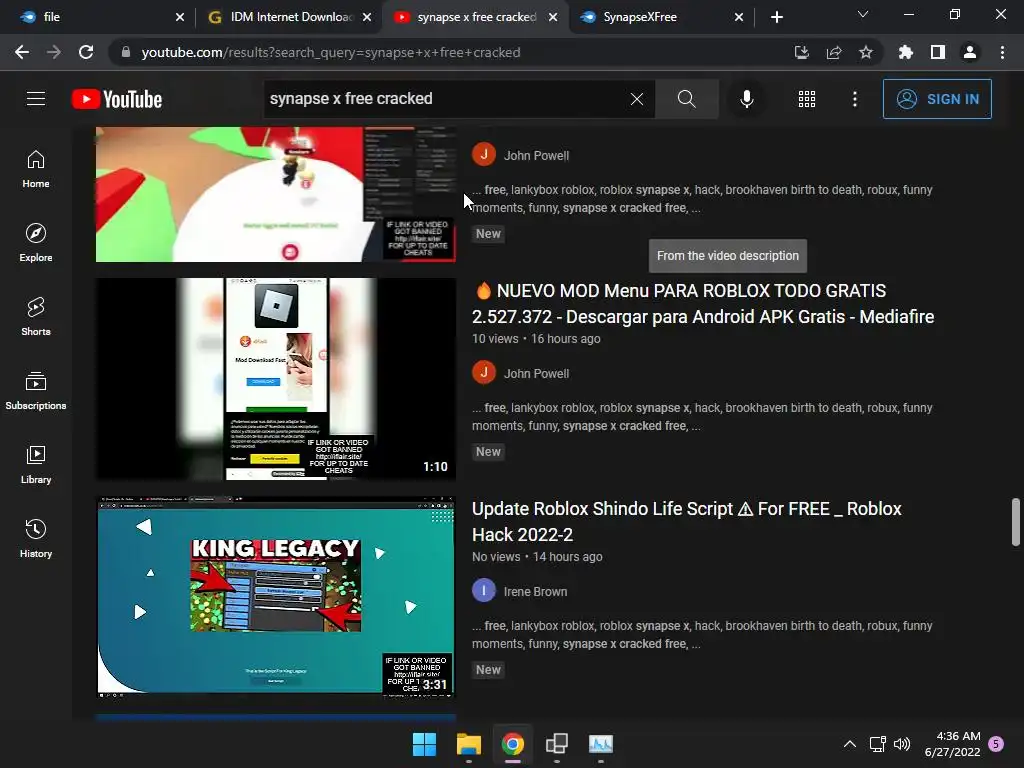Expand the tab search chevron
This screenshot has width=1024, height=768.
coord(863,14)
